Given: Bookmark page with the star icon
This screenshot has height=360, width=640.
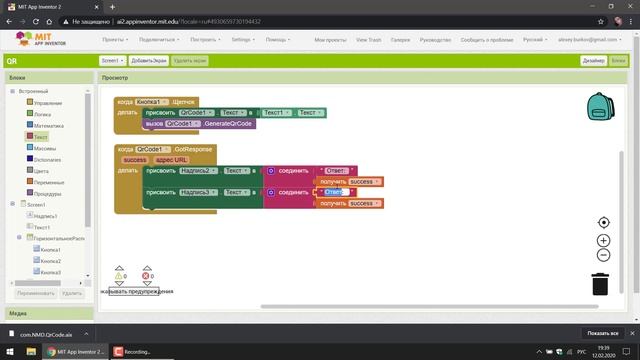Looking at the screenshot, I should pyautogui.click(x=600, y=22).
